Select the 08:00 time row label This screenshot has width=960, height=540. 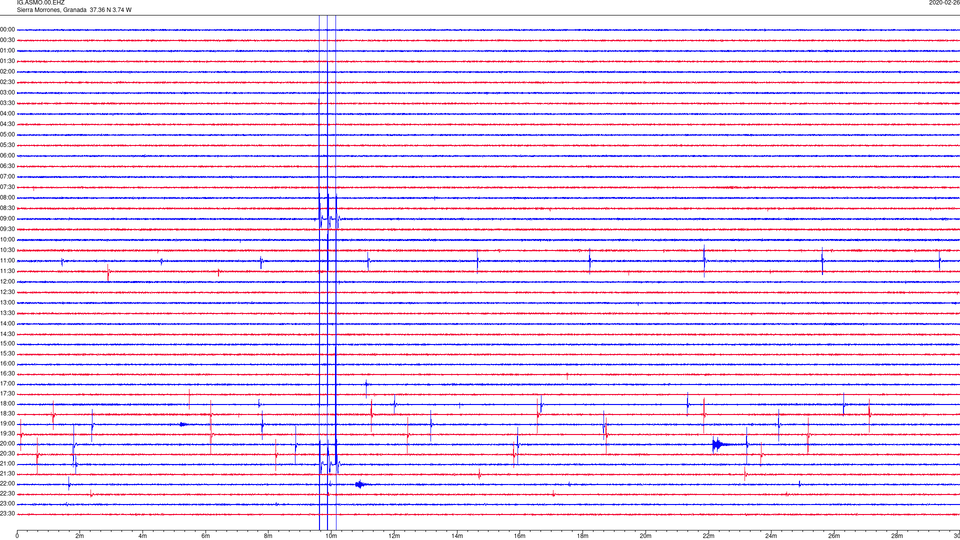coord(7,198)
